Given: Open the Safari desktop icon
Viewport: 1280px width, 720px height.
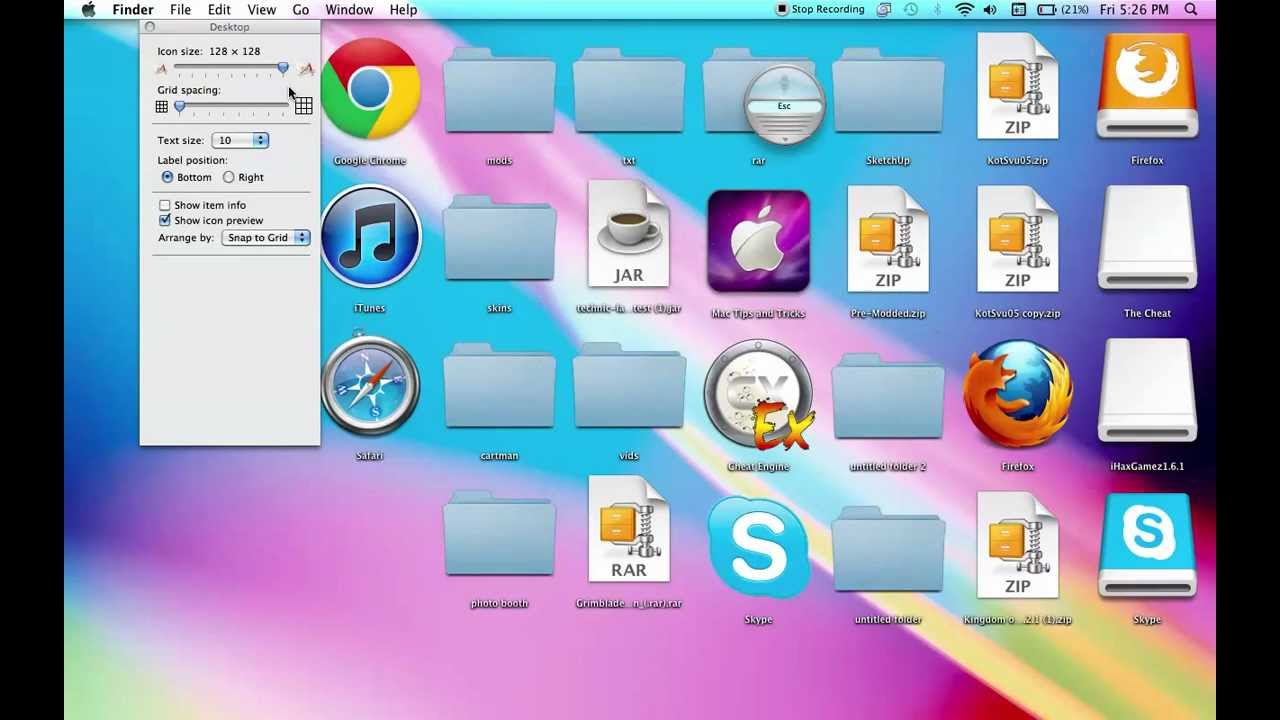Looking at the screenshot, I should click(x=370, y=386).
